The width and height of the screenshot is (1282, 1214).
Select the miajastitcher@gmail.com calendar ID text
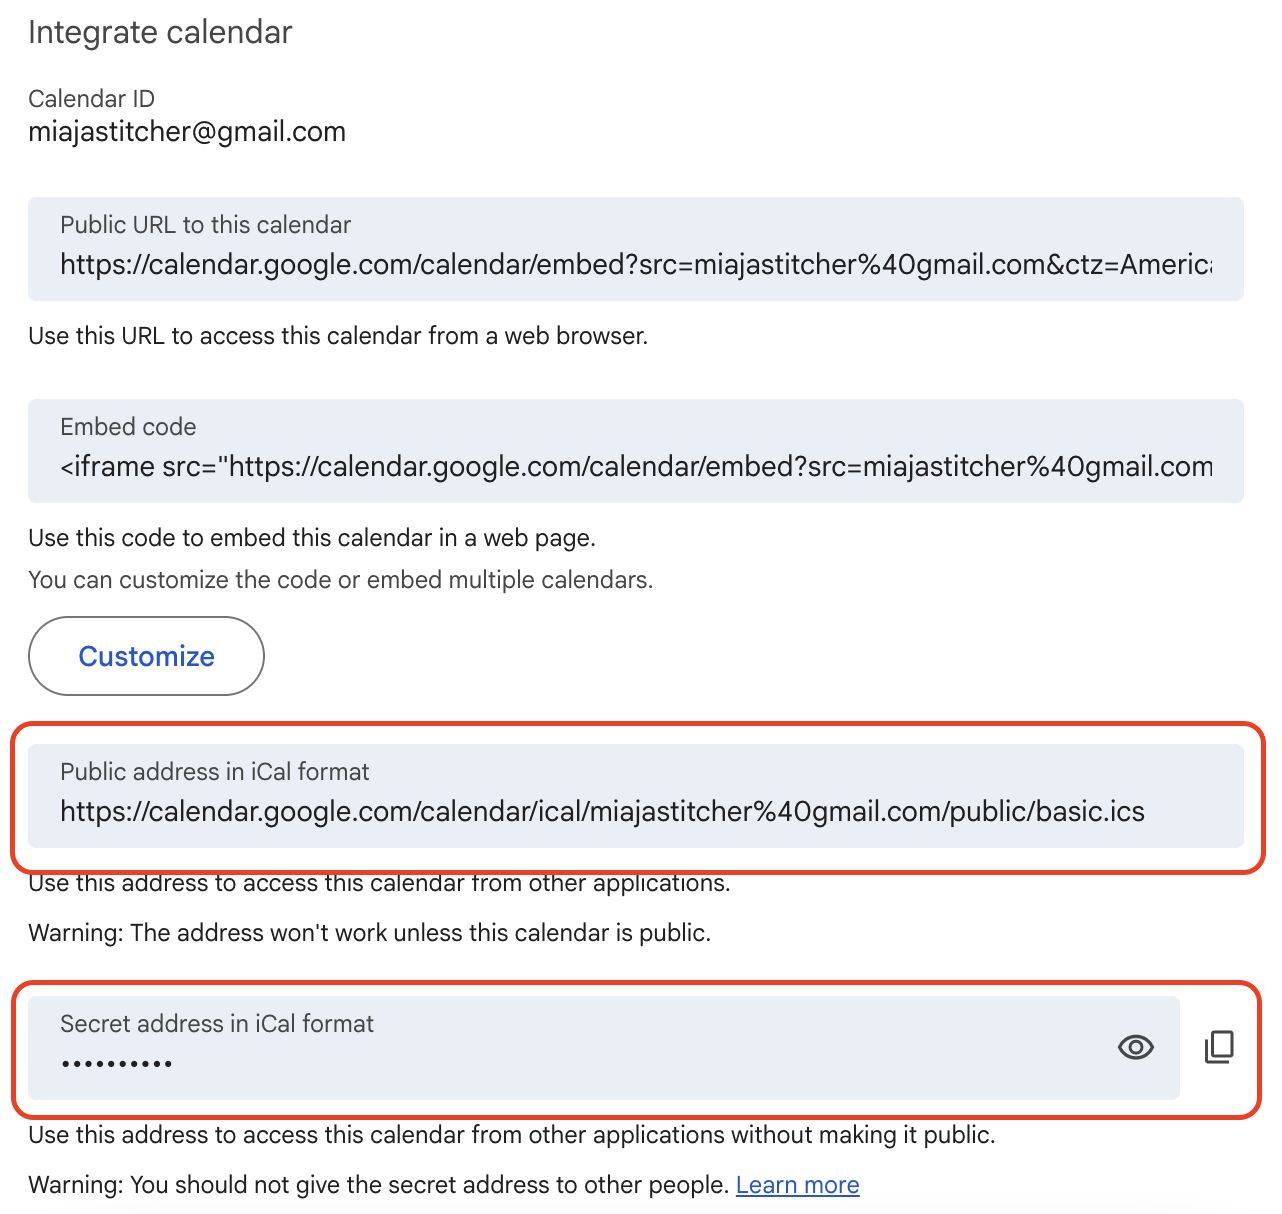click(x=187, y=132)
